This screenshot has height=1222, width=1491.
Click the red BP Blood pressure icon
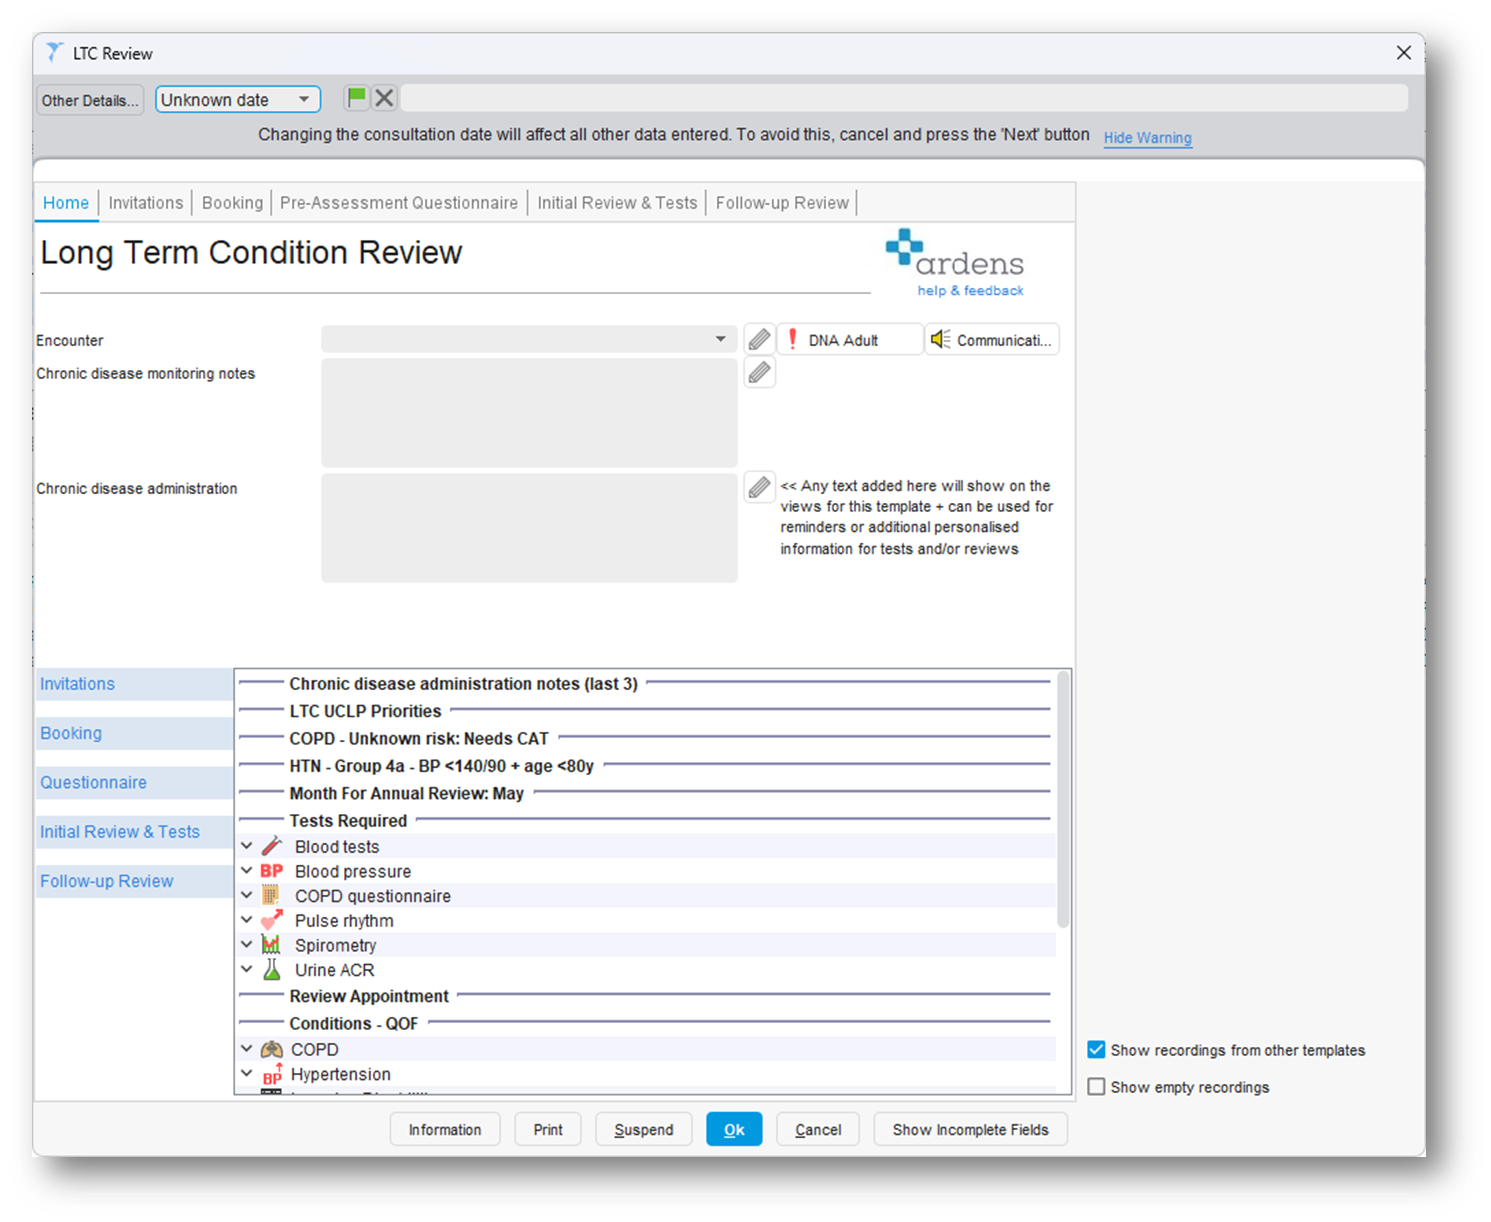[271, 871]
